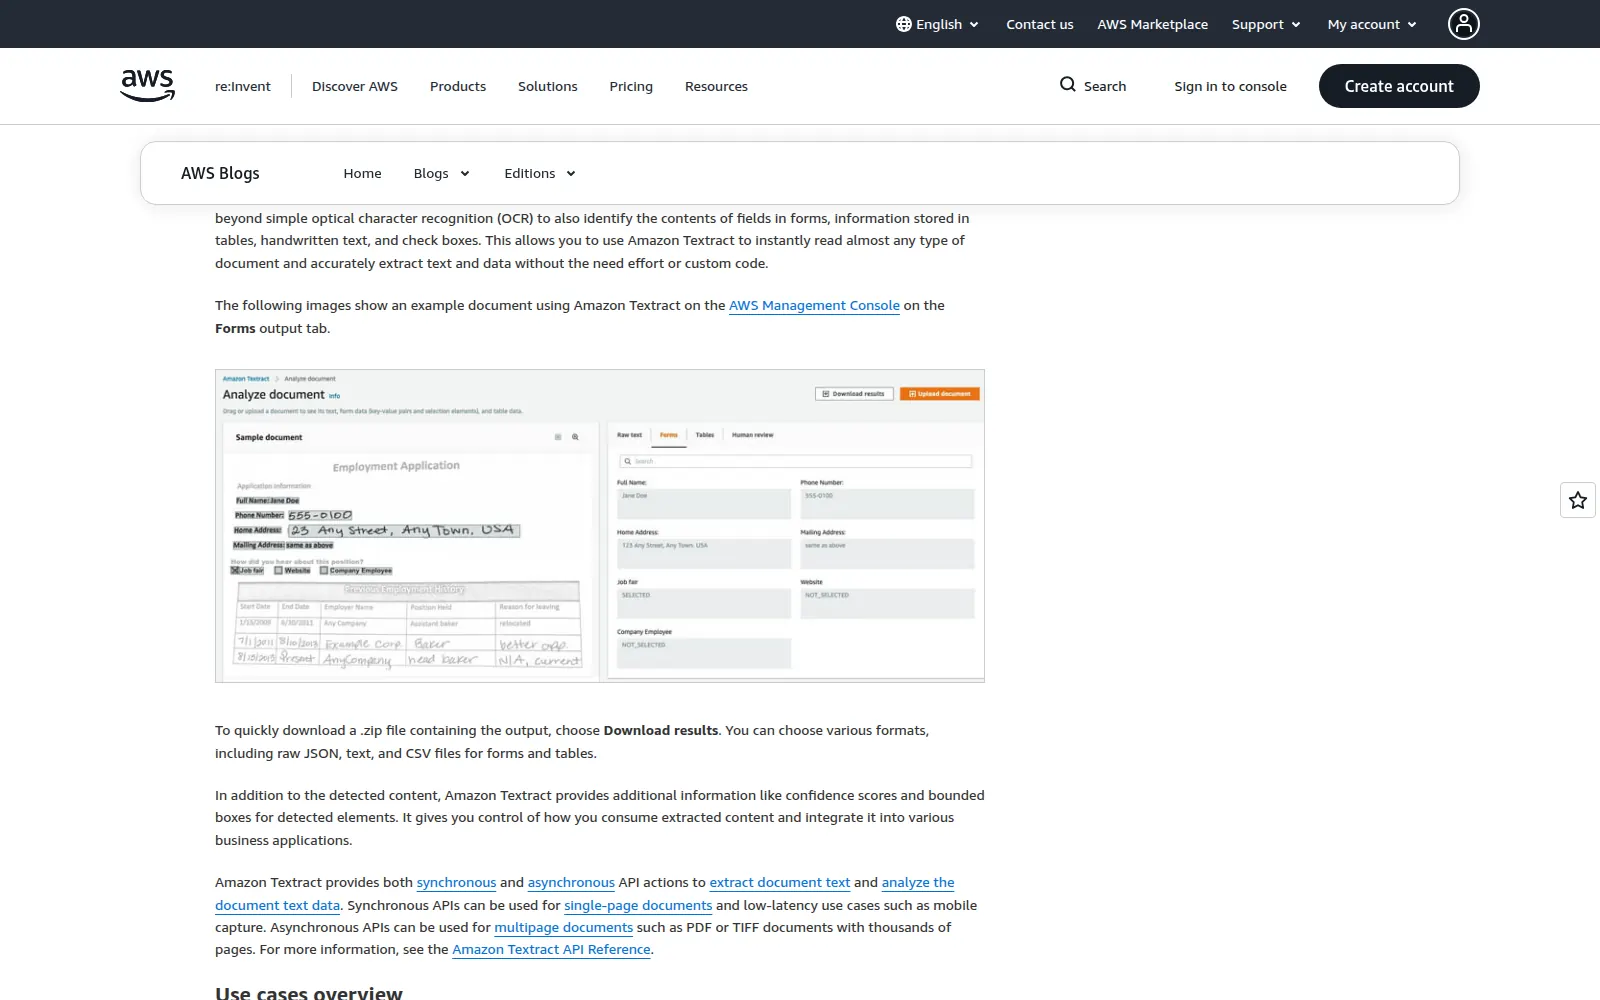Click the star bookmark icon
Screen dimensions: 1600x1000
coord(1578,500)
